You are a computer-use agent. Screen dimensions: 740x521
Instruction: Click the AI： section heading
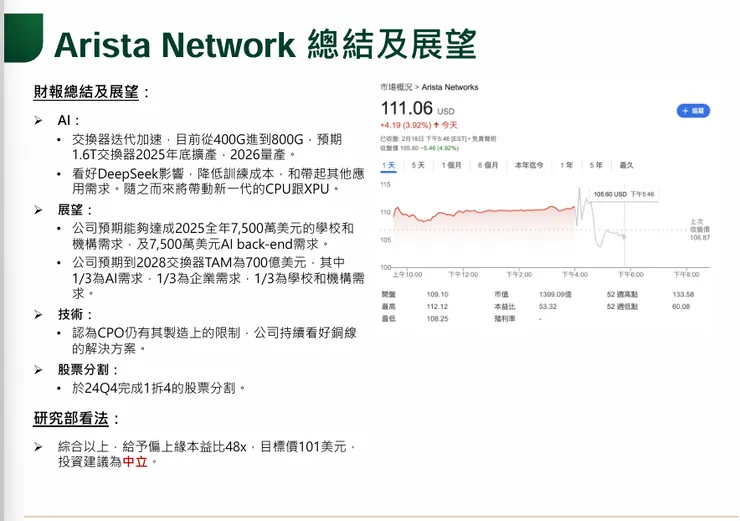point(69,120)
